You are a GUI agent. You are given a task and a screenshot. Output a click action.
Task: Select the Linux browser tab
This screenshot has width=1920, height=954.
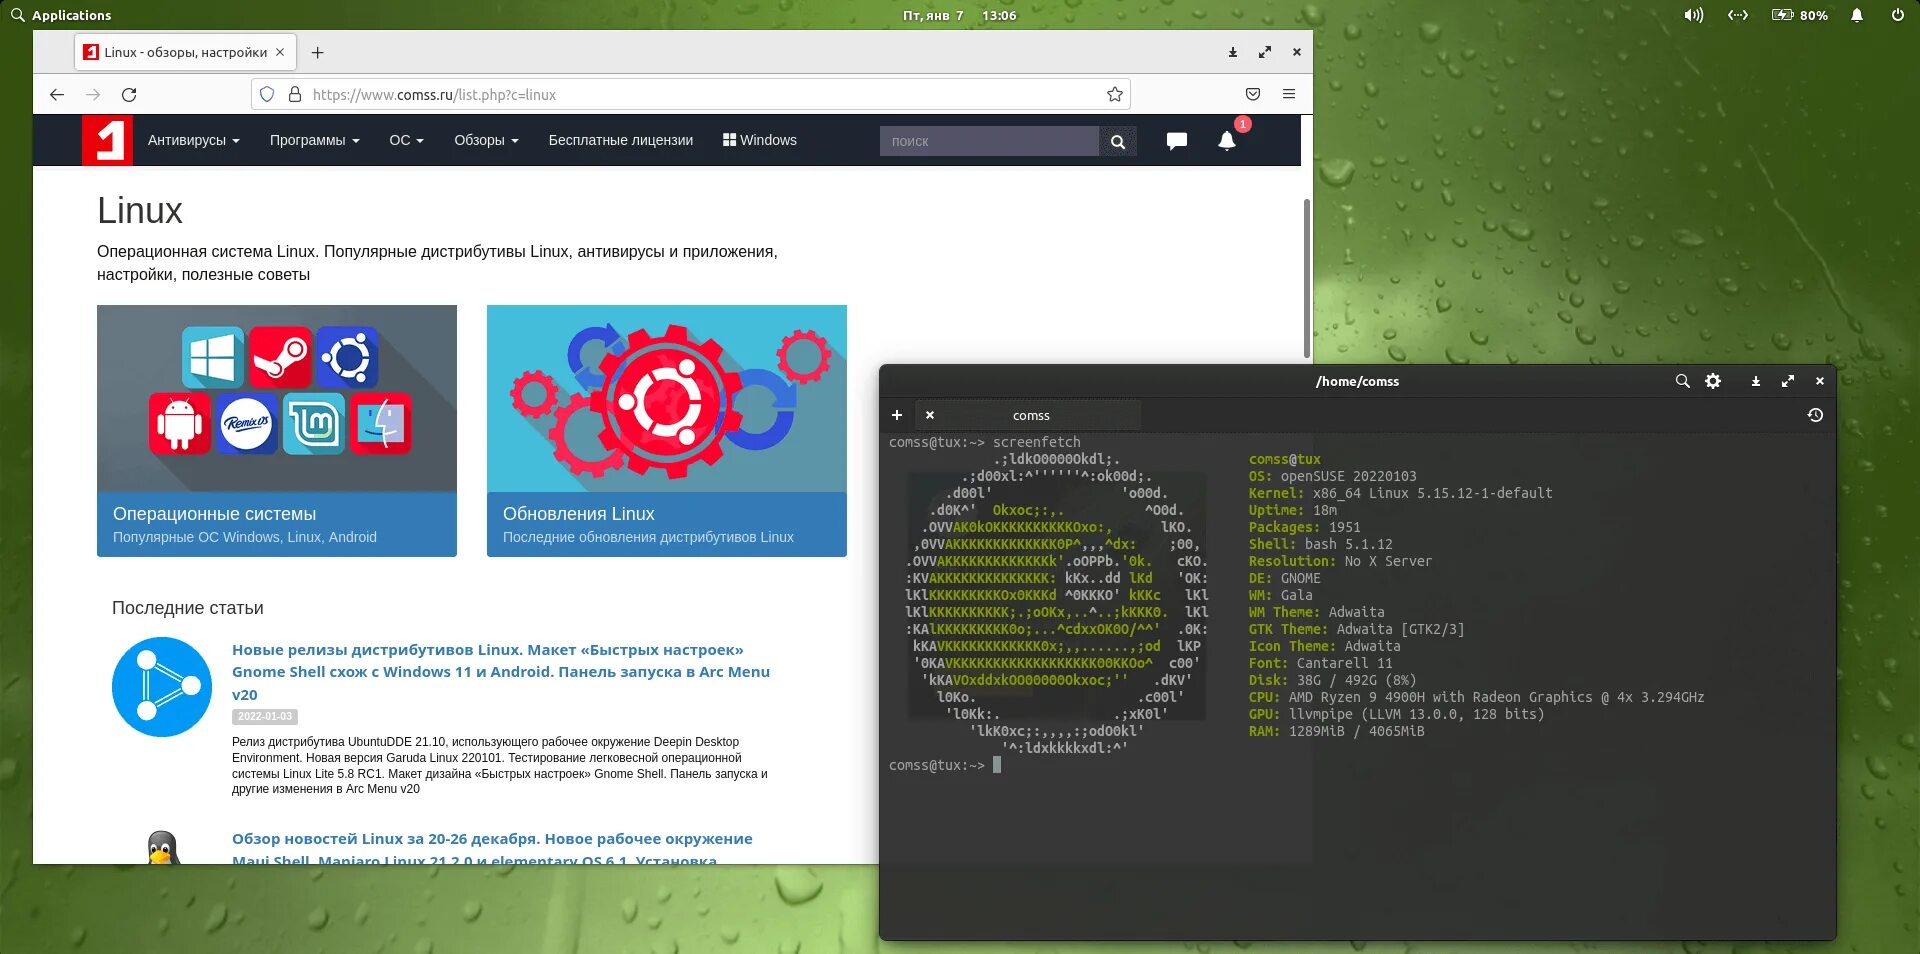(185, 52)
